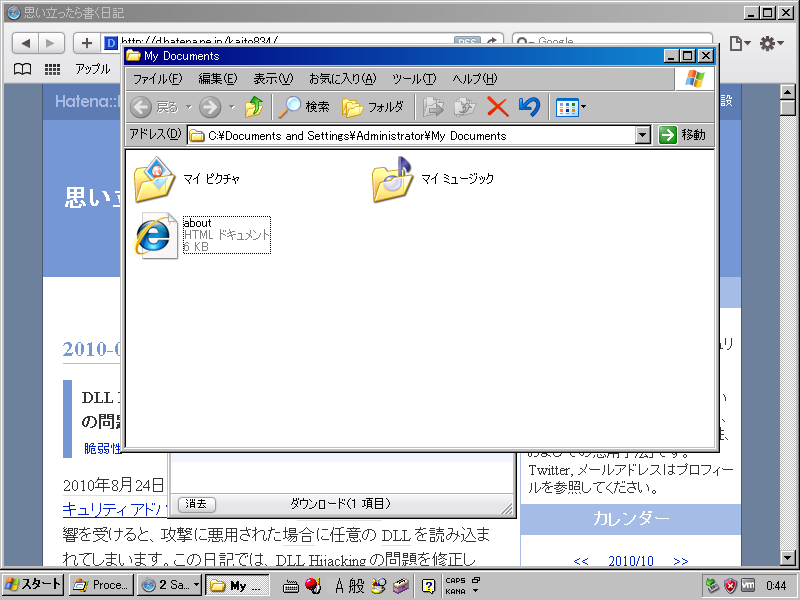Click the red Delete X icon
800x600 pixels.
point(497,107)
